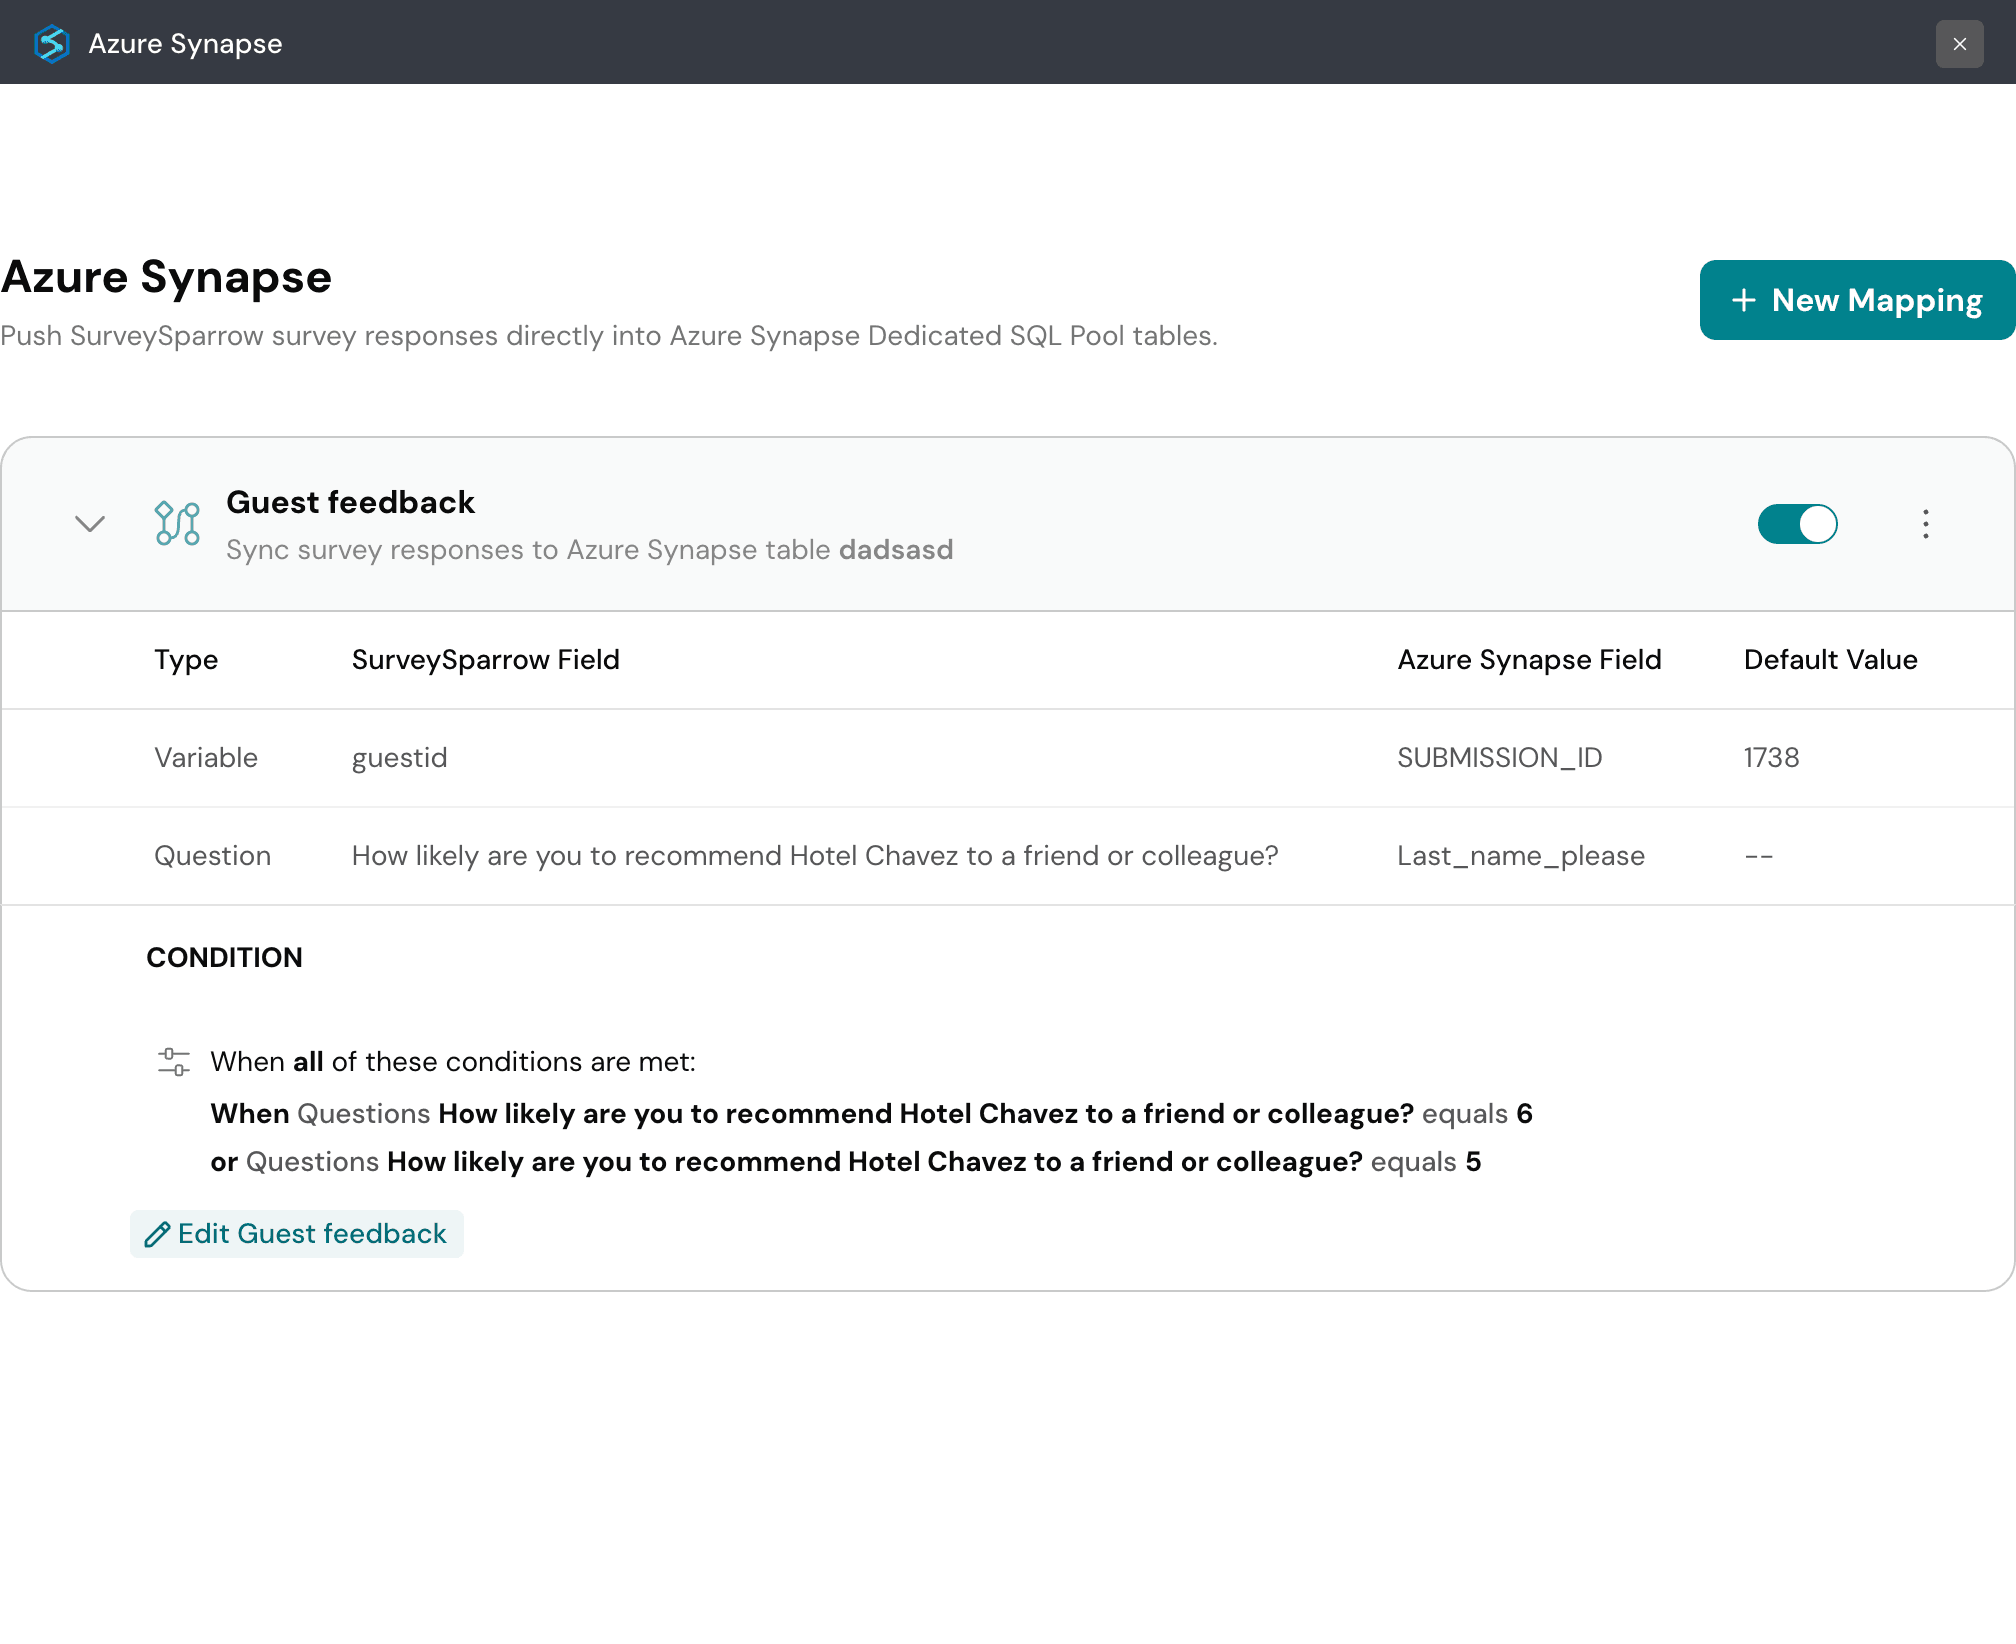This screenshot has width=2016, height=1644.
Task: Click the plus icon inside New Mapping button
Action: click(1744, 300)
